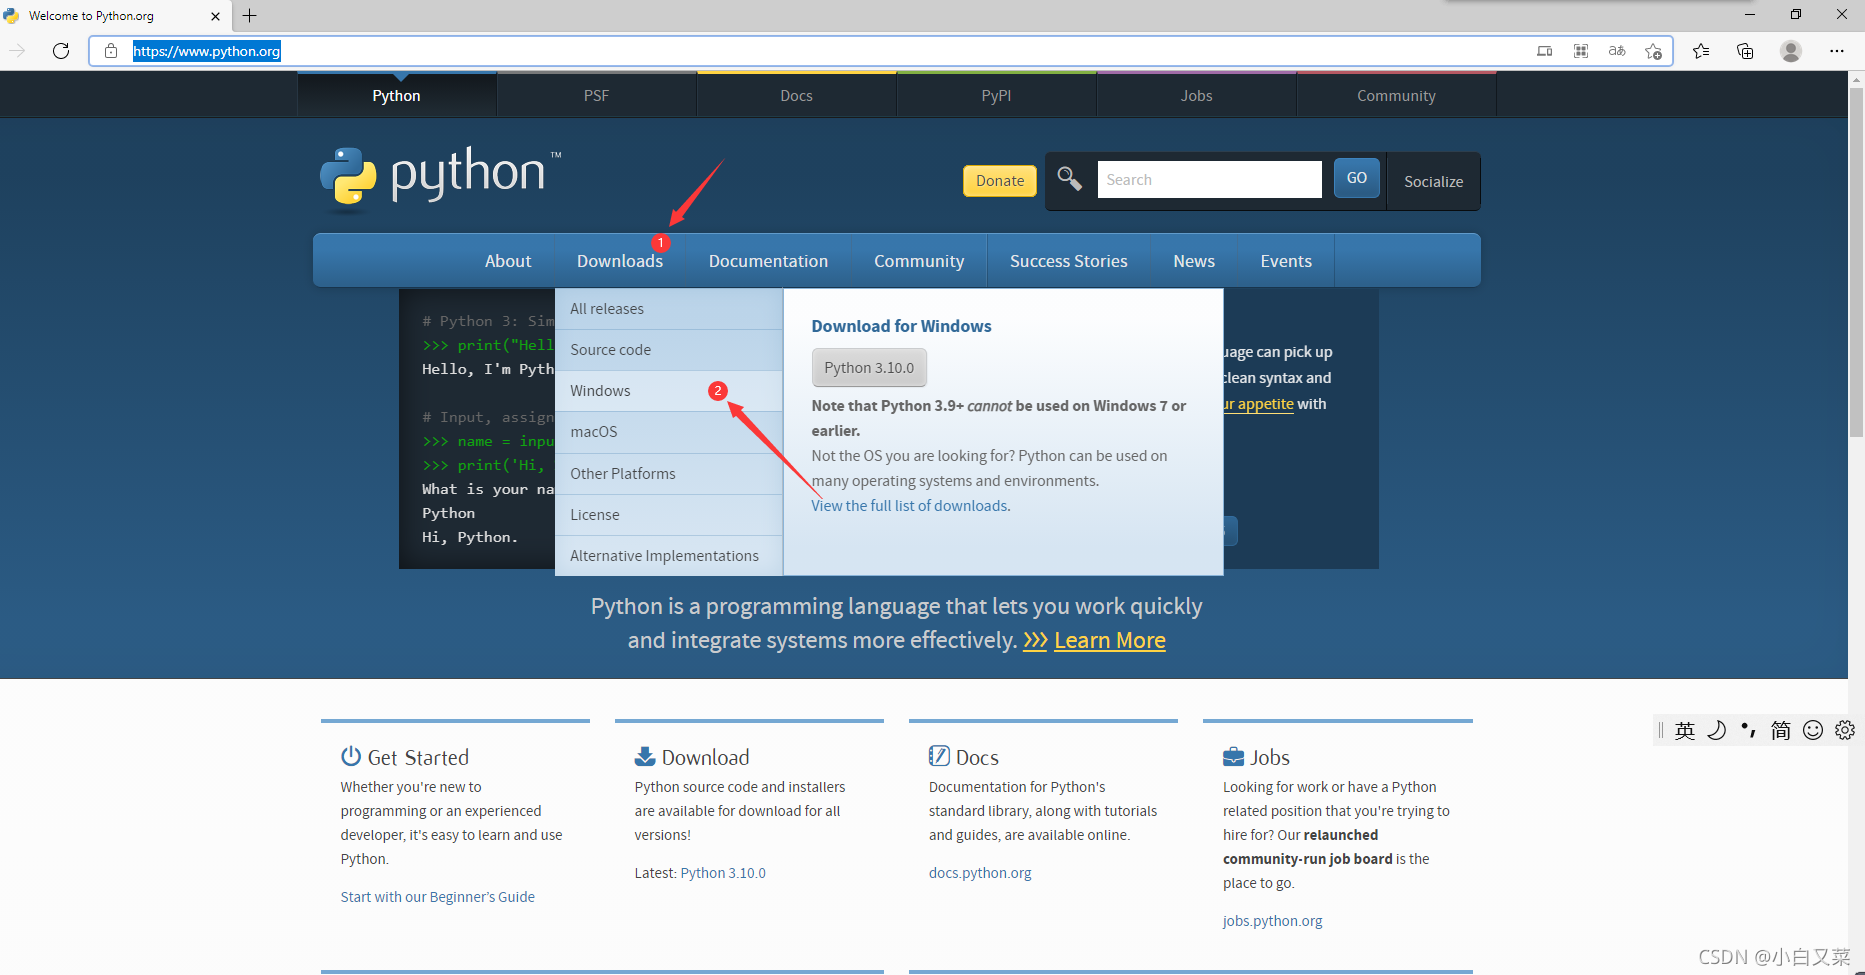Open the jobs.python.org link
This screenshot has width=1865, height=975.
tap(1273, 921)
